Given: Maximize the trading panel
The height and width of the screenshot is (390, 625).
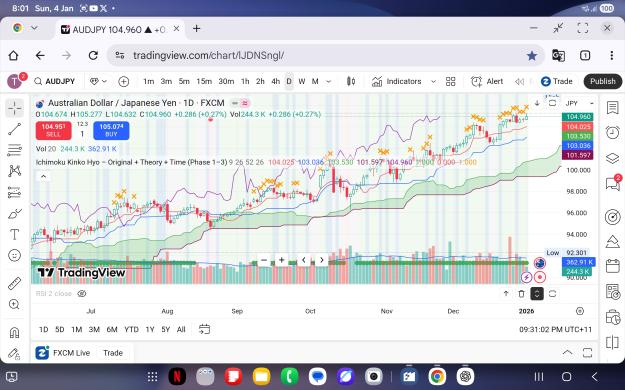Looking at the screenshot, I should click(587, 353).
